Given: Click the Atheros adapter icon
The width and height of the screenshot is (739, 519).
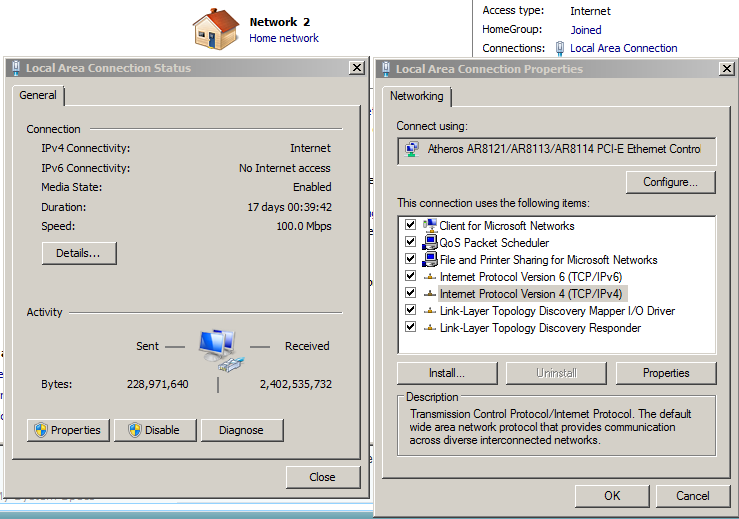Looking at the screenshot, I should tap(412, 149).
